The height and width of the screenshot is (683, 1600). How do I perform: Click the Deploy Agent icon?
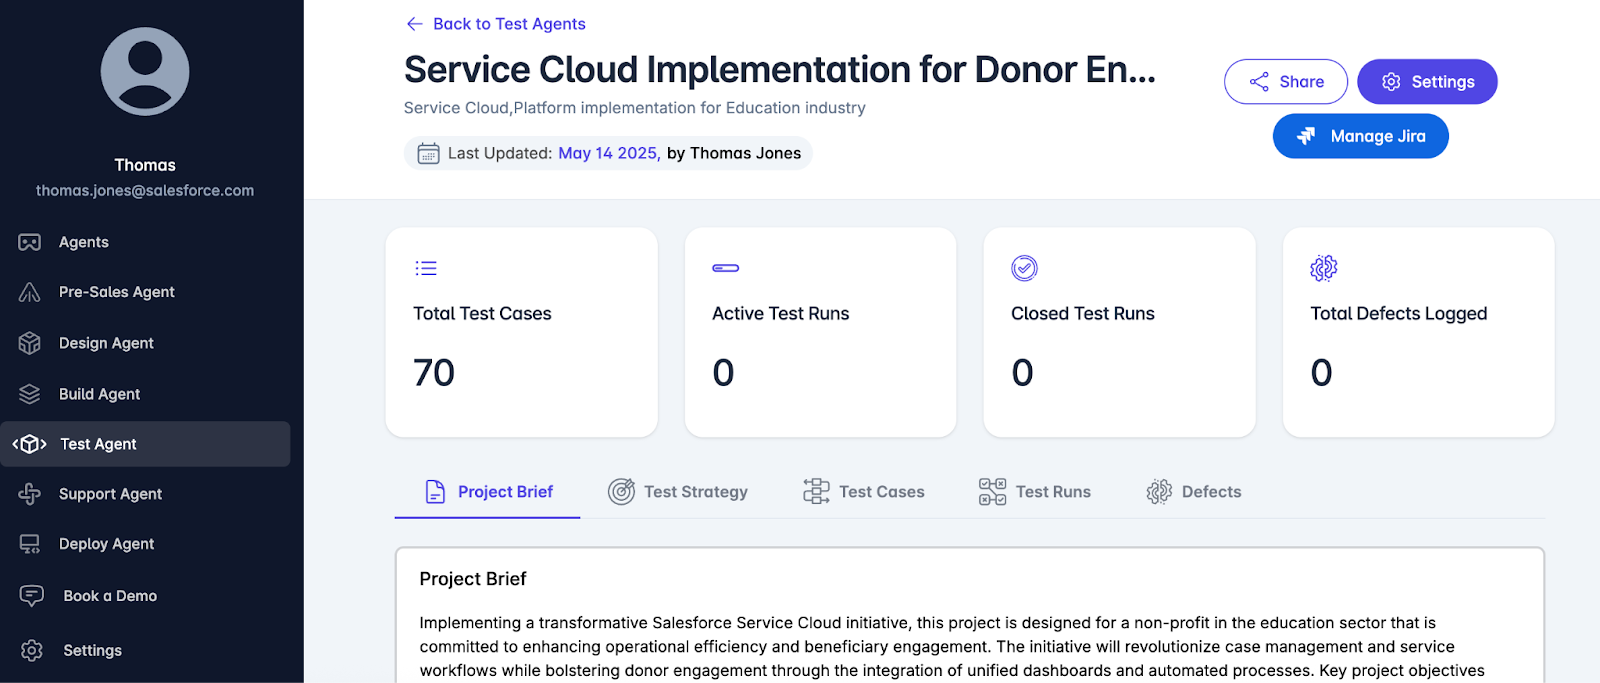pos(30,544)
